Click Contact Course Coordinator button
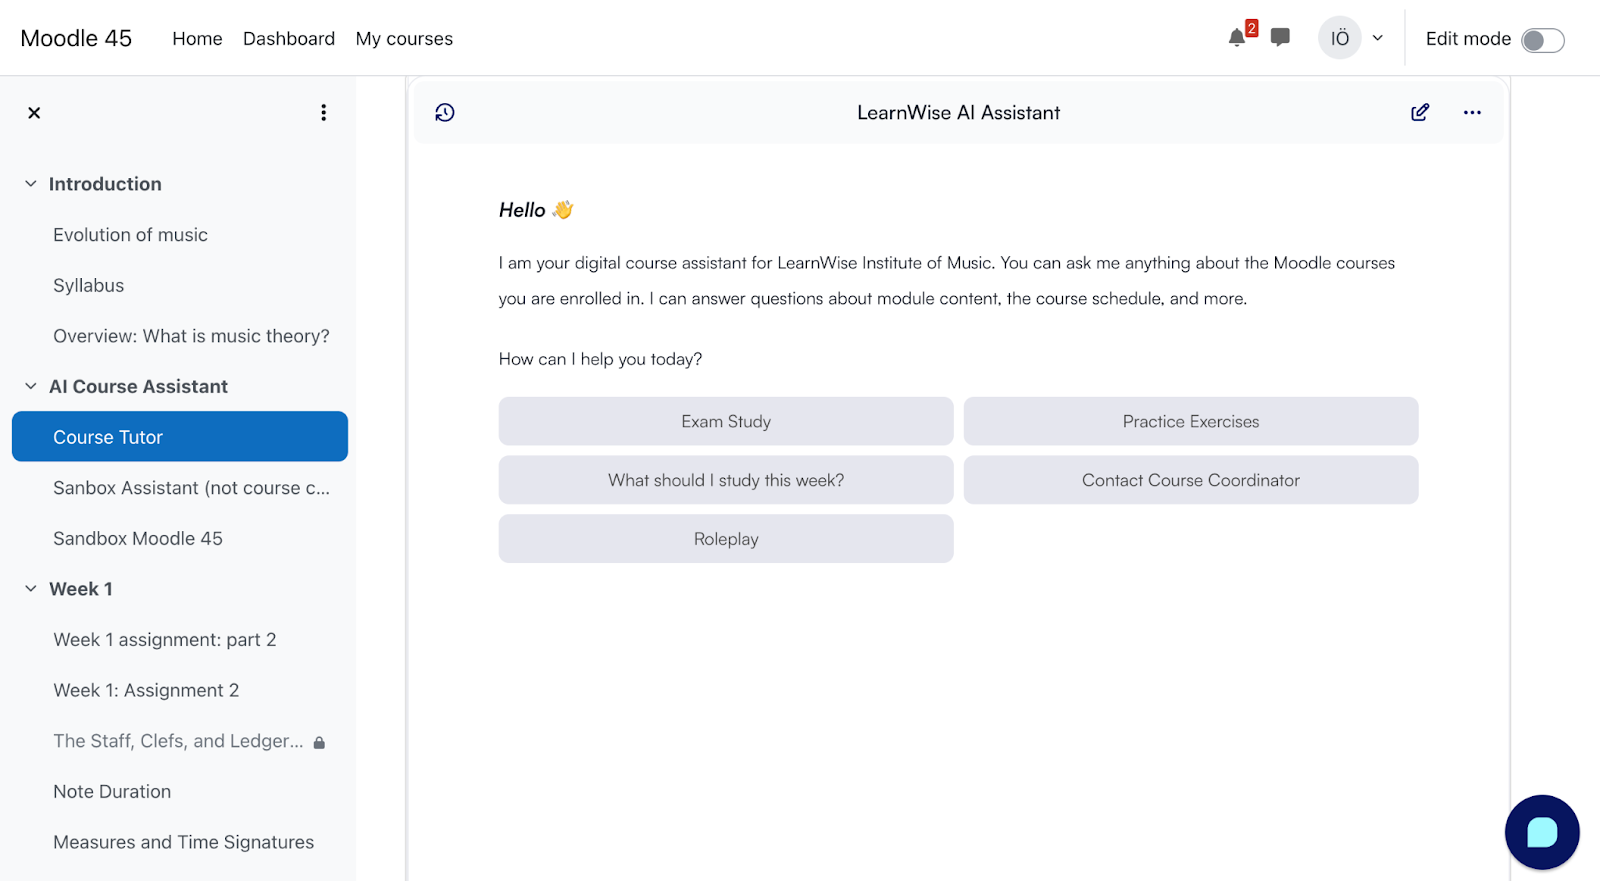Viewport: 1600px width, 881px height. click(x=1191, y=480)
